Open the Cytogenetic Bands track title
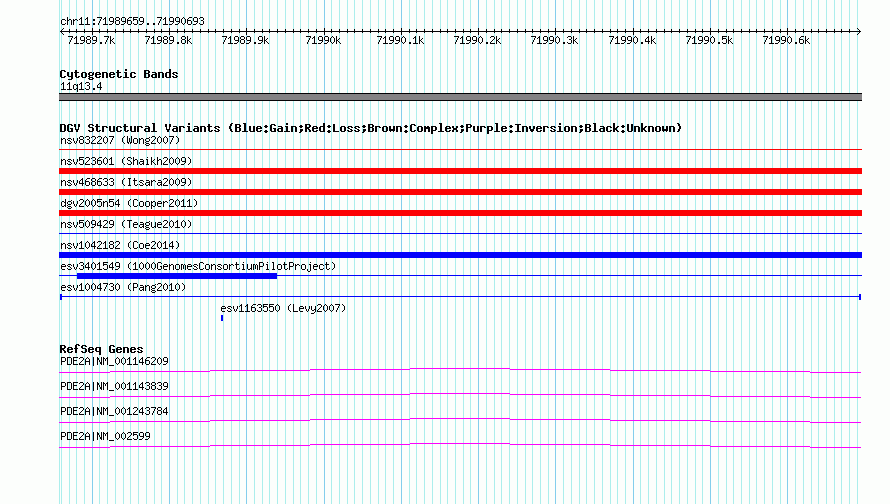The width and height of the screenshot is (890, 504). (x=119, y=74)
